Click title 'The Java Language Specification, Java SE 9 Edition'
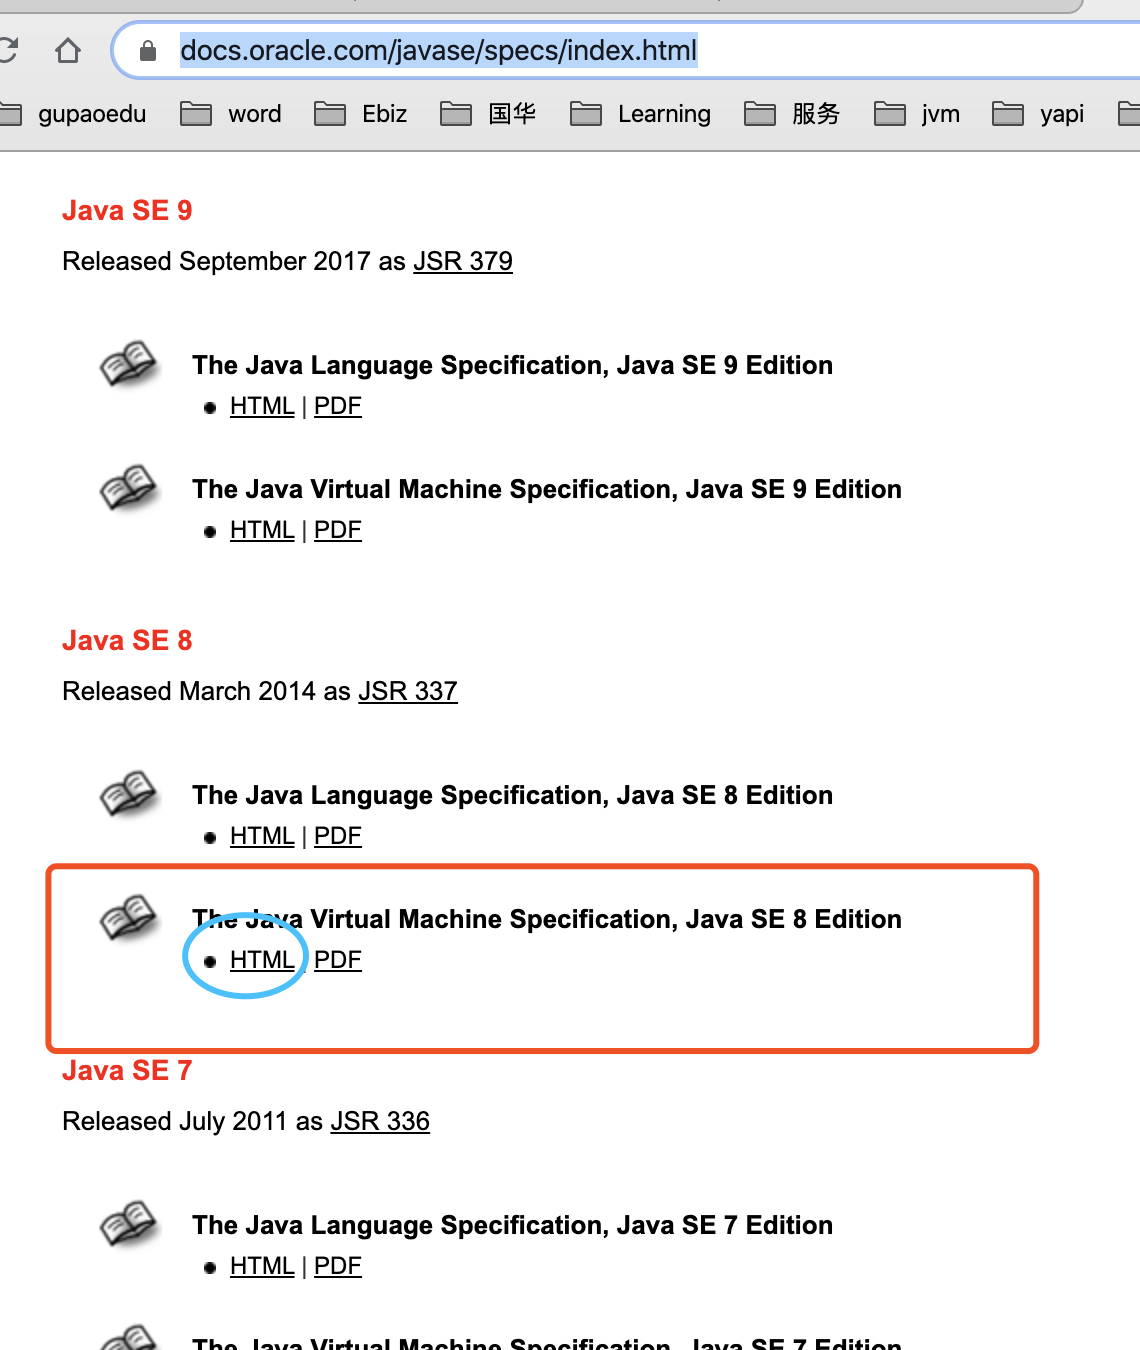This screenshot has height=1350, width=1140. [x=512, y=365]
